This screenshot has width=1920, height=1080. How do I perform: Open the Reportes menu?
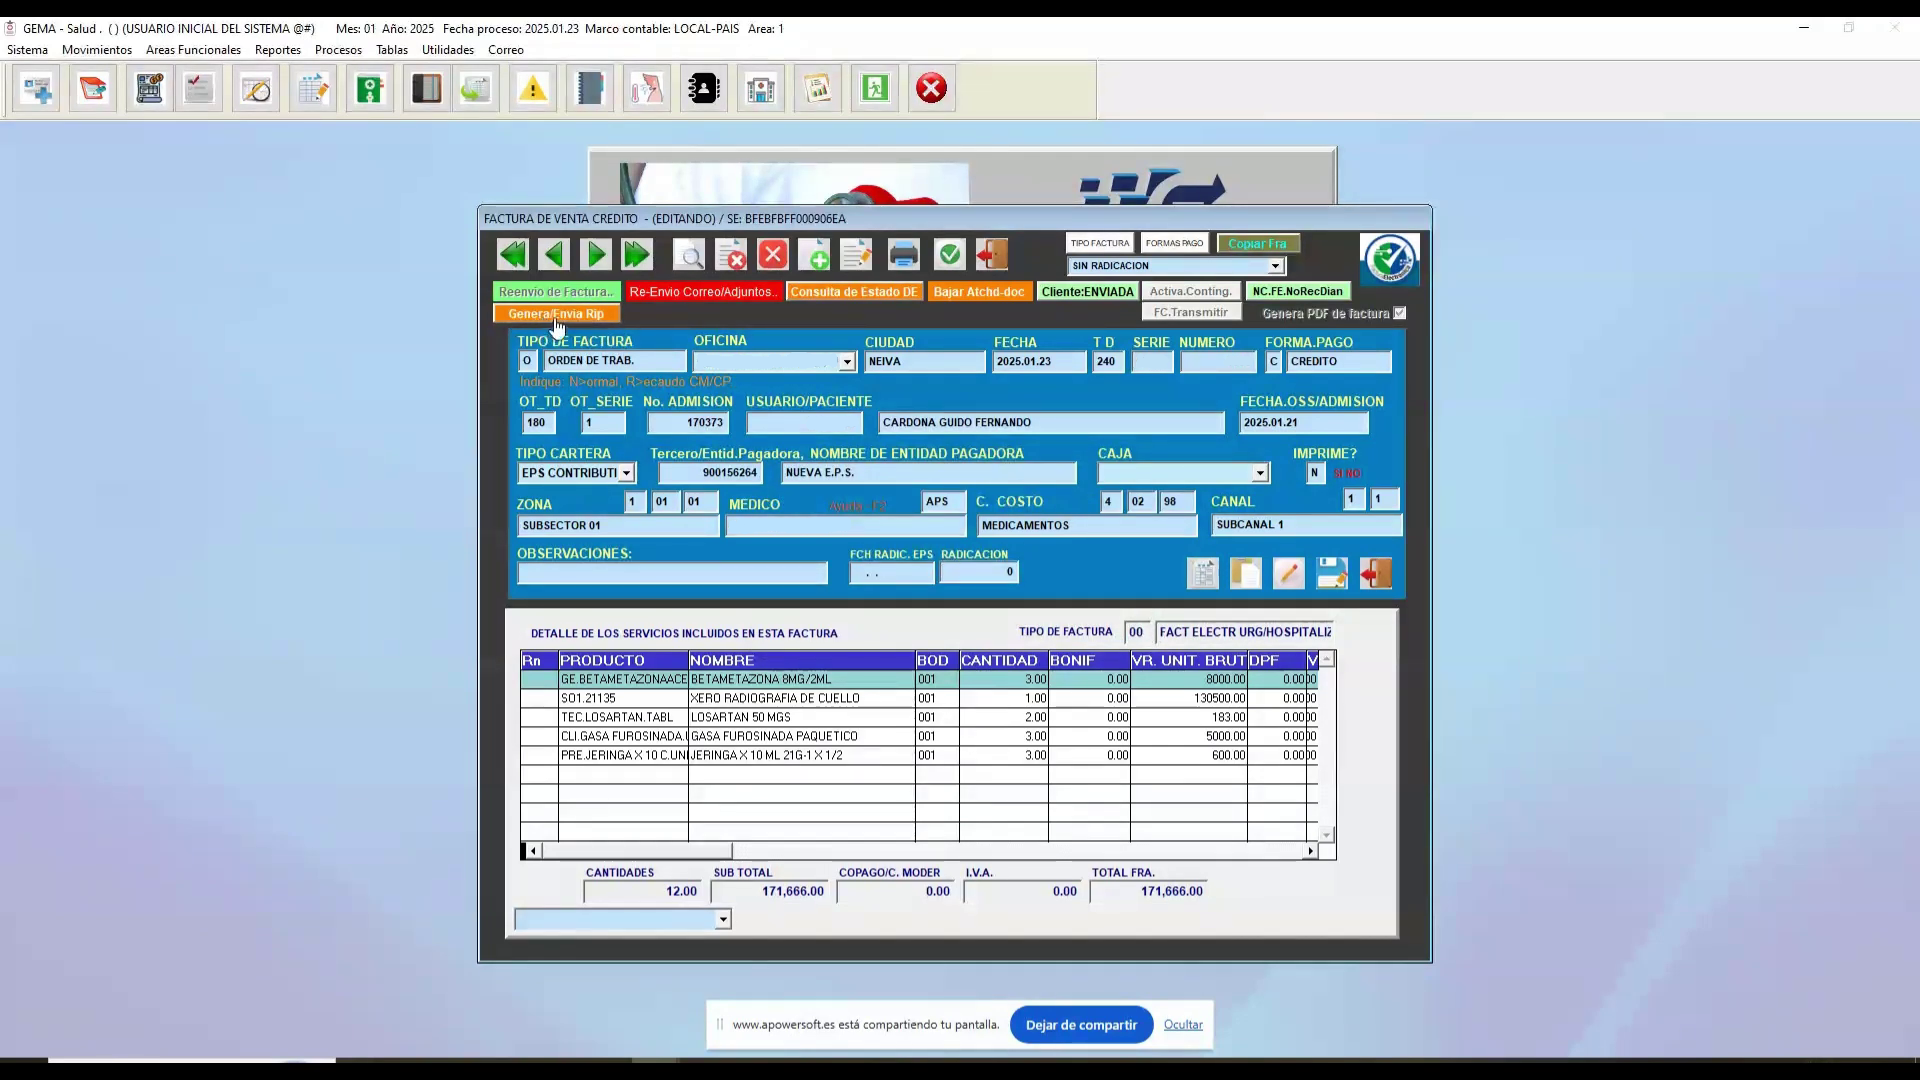click(x=278, y=50)
